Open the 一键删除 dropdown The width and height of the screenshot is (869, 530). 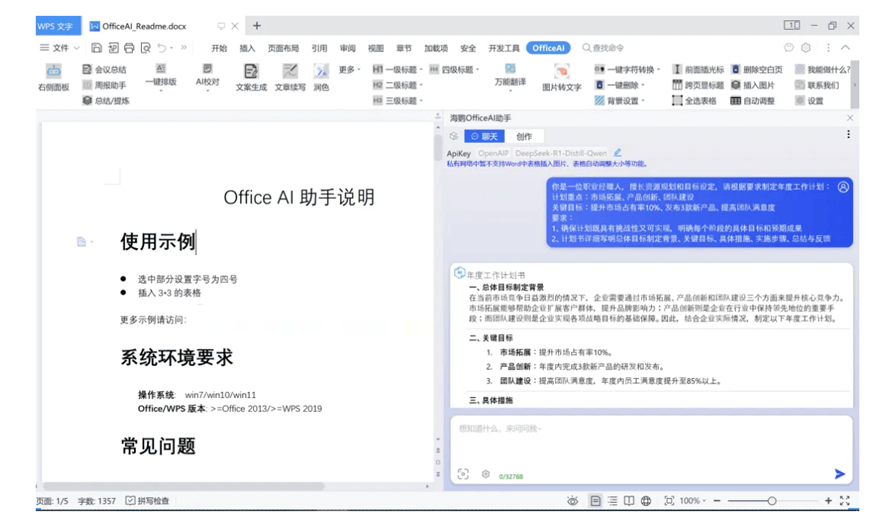[x=642, y=85]
